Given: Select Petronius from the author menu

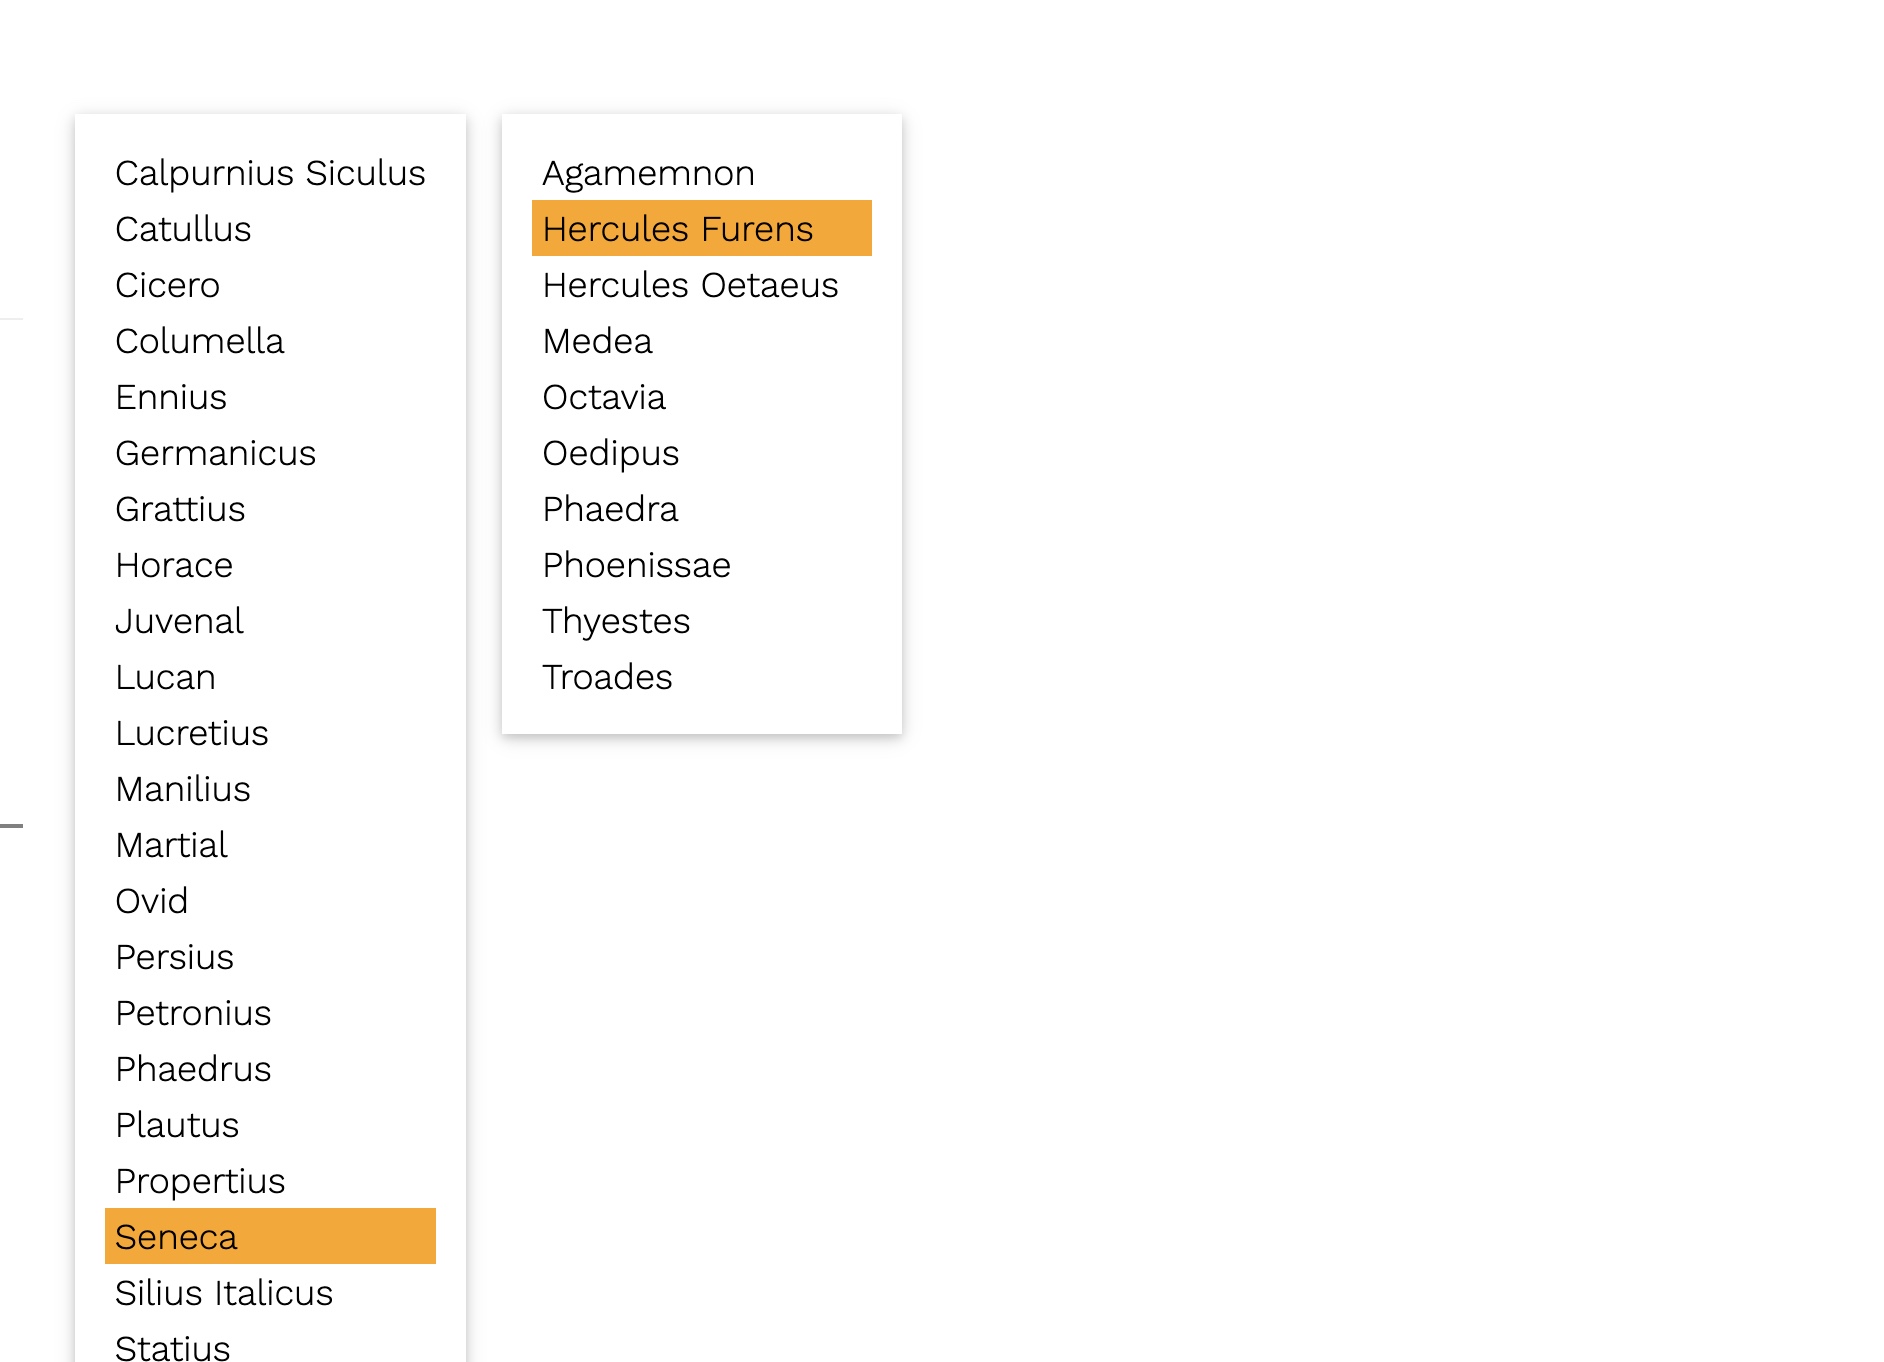Looking at the screenshot, I should (x=193, y=1013).
